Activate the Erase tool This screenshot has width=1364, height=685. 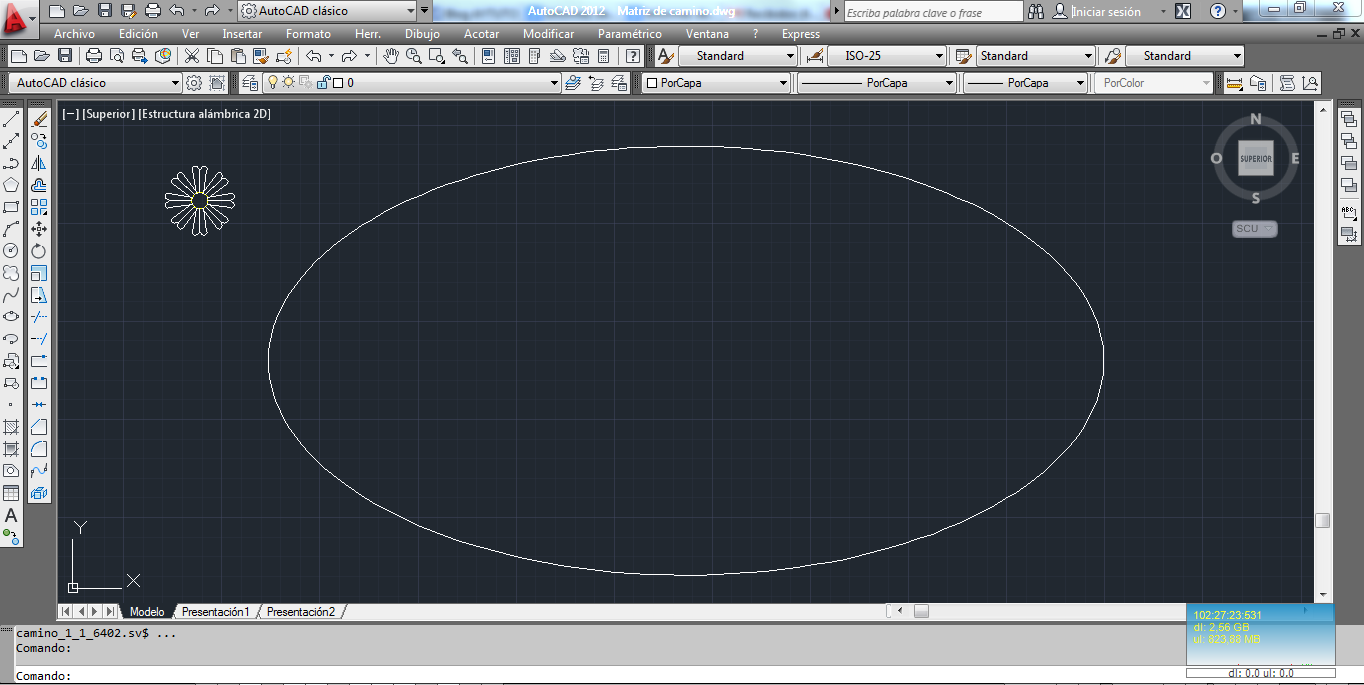38,120
